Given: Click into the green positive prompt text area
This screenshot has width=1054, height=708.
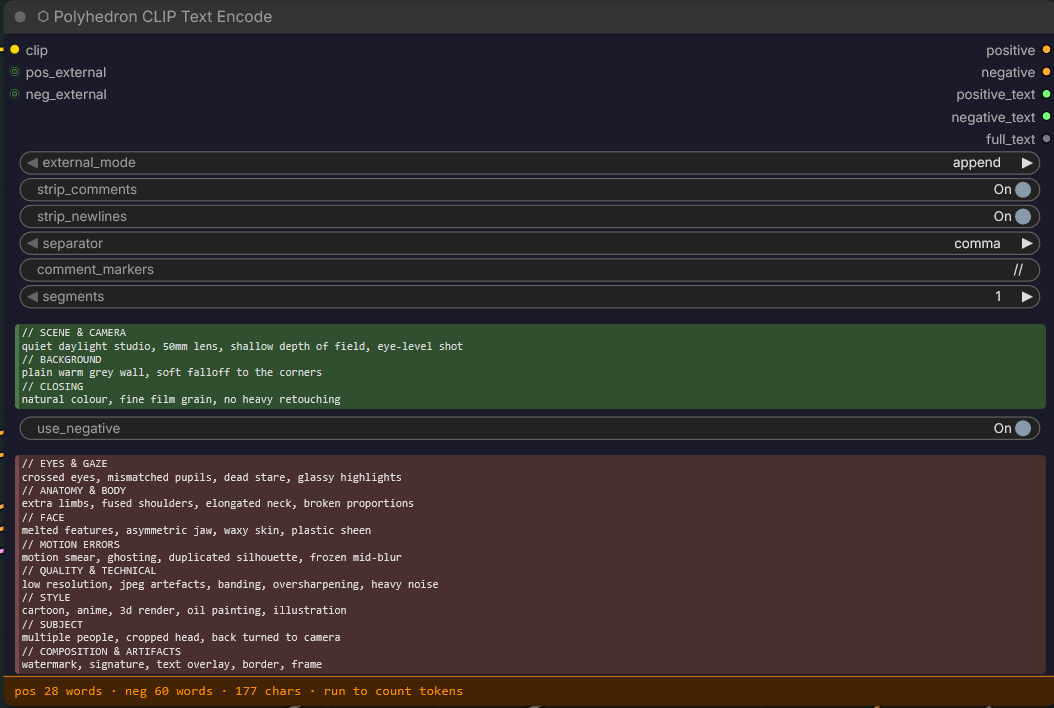Looking at the screenshot, I should pyautogui.click(x=530, y=366).
